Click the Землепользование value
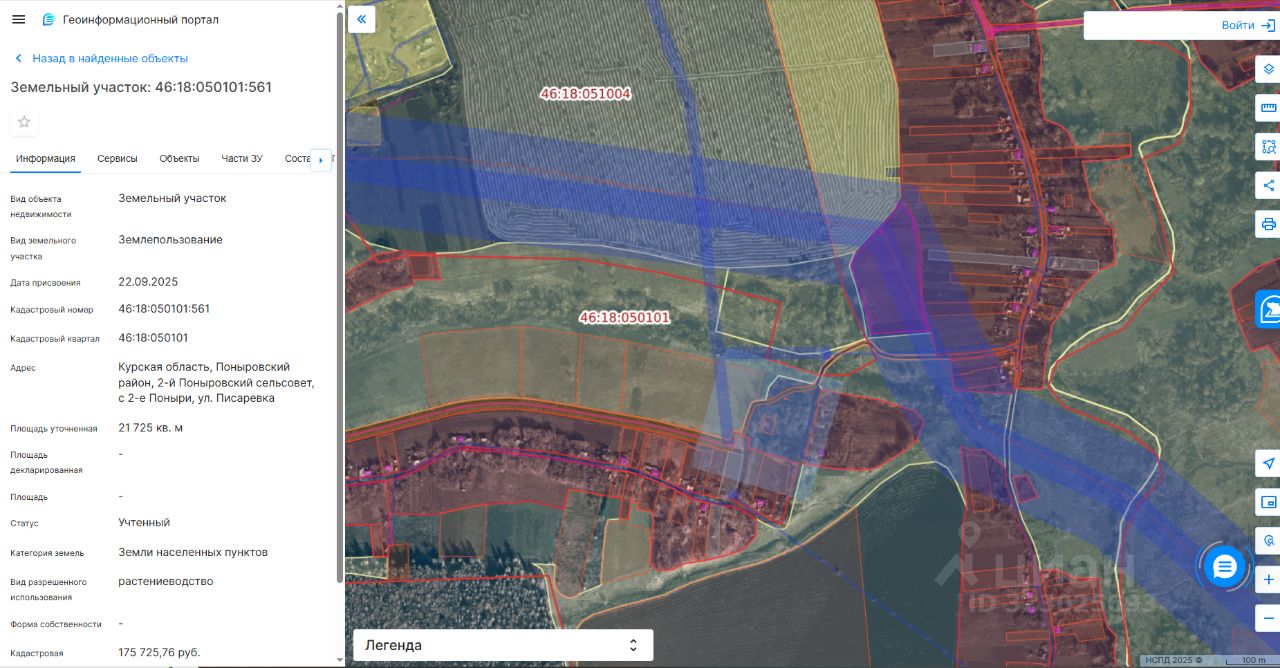1280x668 pixels. point(170,240)
